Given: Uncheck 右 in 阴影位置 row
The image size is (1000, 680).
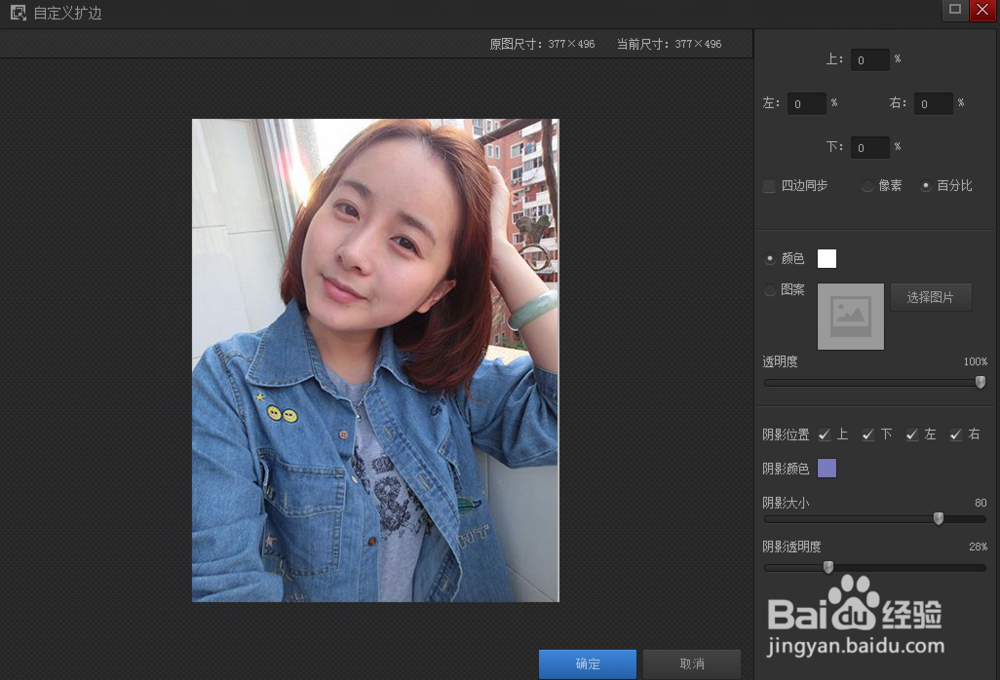Looking at the screenshot, I should (955, 434).
